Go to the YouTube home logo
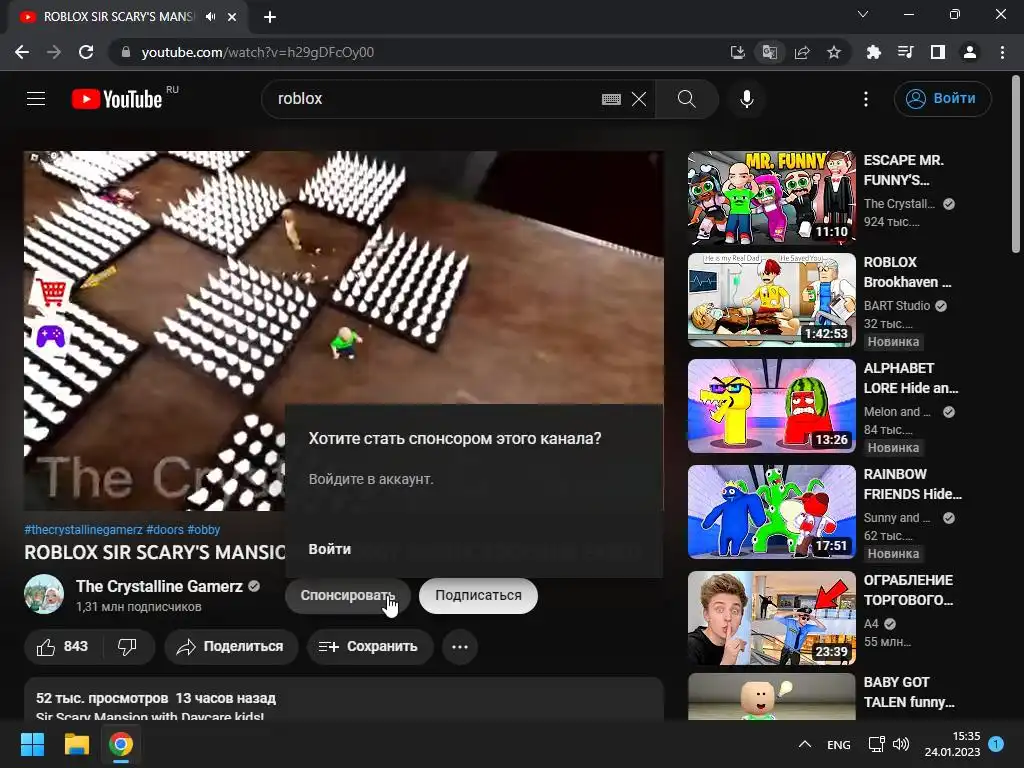This screenshot has height=768, width=1024. [117, 99]
